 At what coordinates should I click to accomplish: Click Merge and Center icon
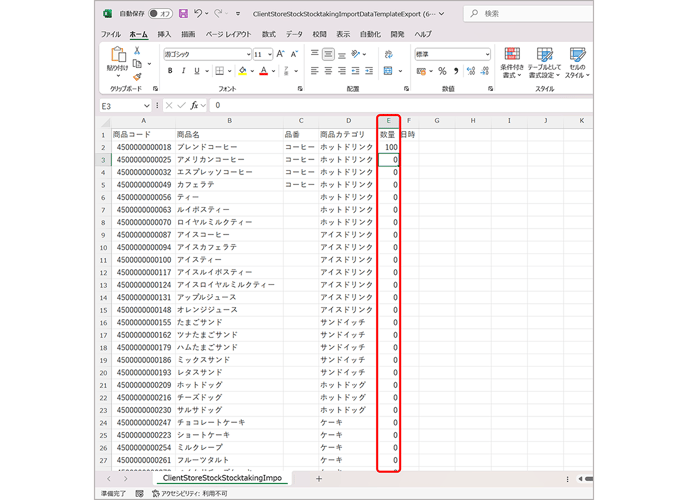coord(388,71)
